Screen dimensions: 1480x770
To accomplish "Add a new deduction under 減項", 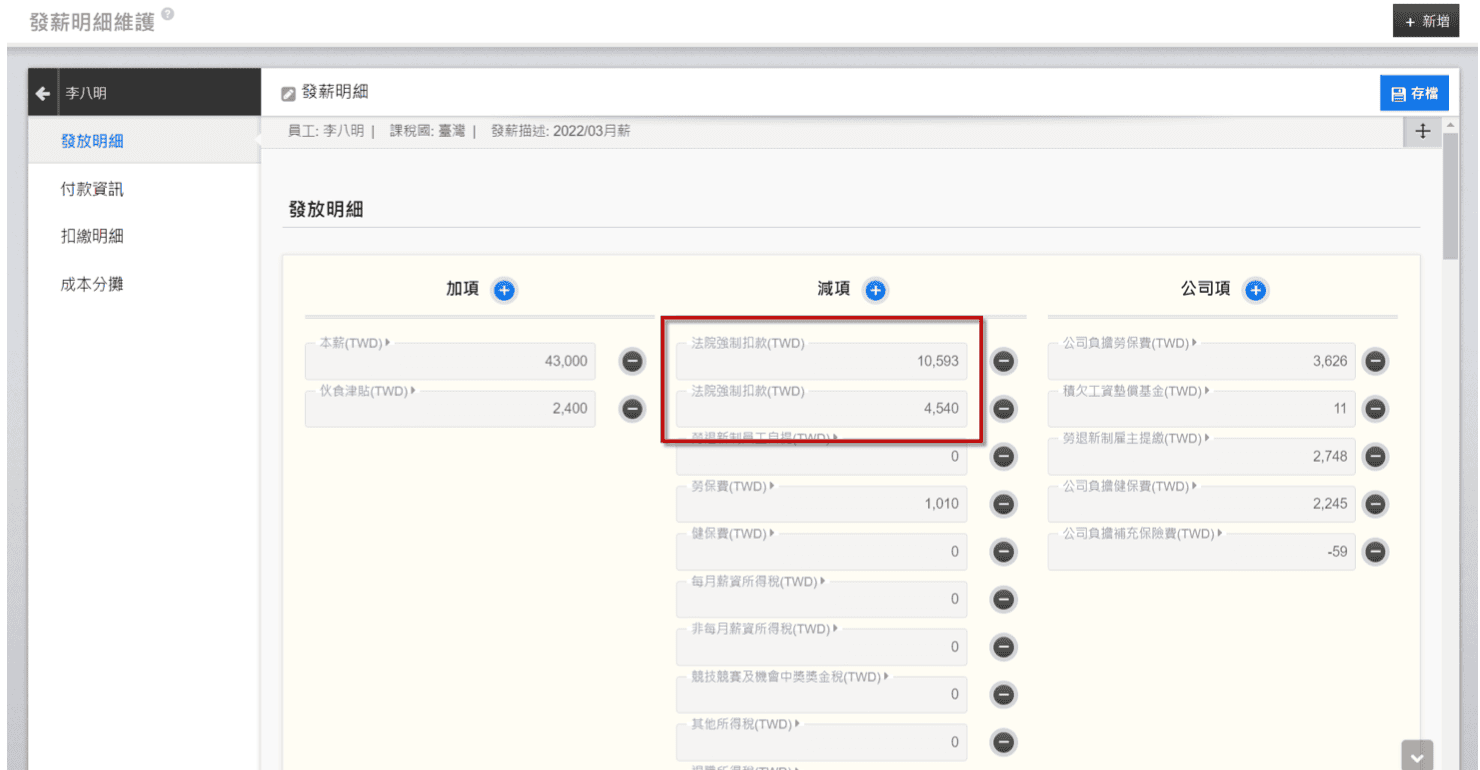I will tap(875, 290).
